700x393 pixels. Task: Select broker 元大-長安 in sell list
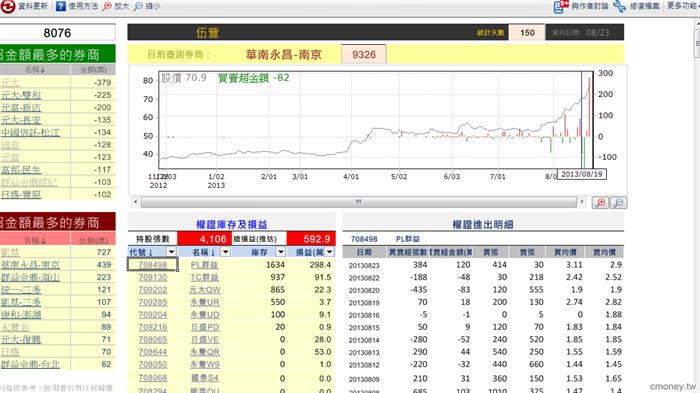click(21, 120)
